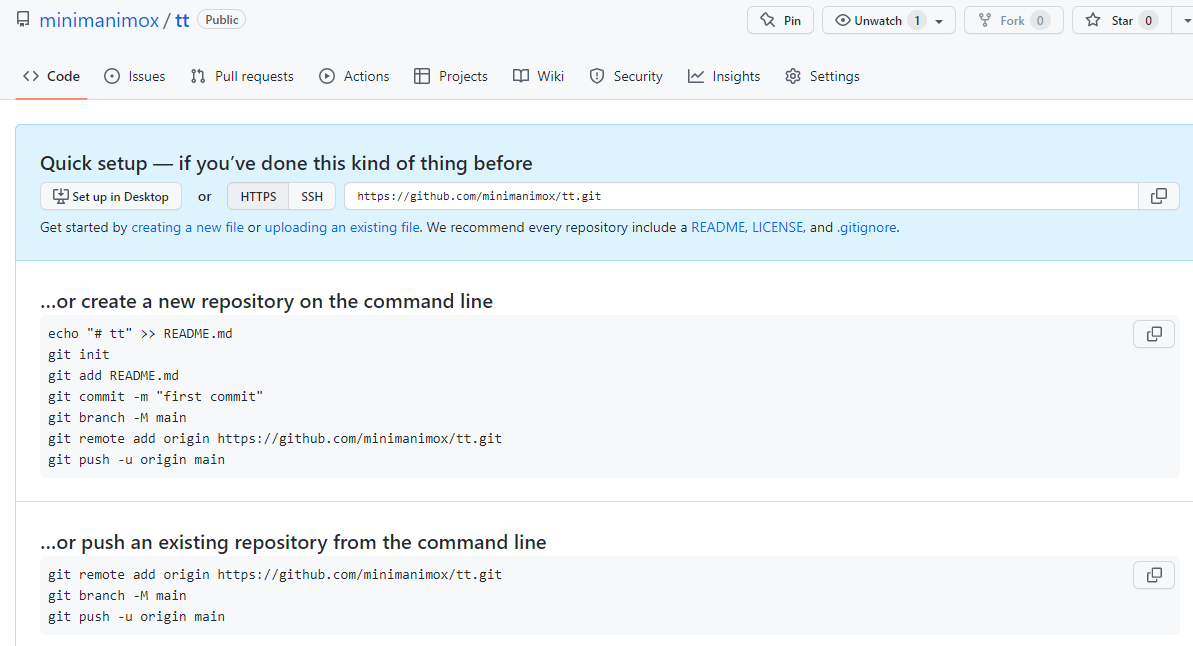Screen dimensions: 1193x646
Task: Click the Pin button
Action: pos(780,21)
